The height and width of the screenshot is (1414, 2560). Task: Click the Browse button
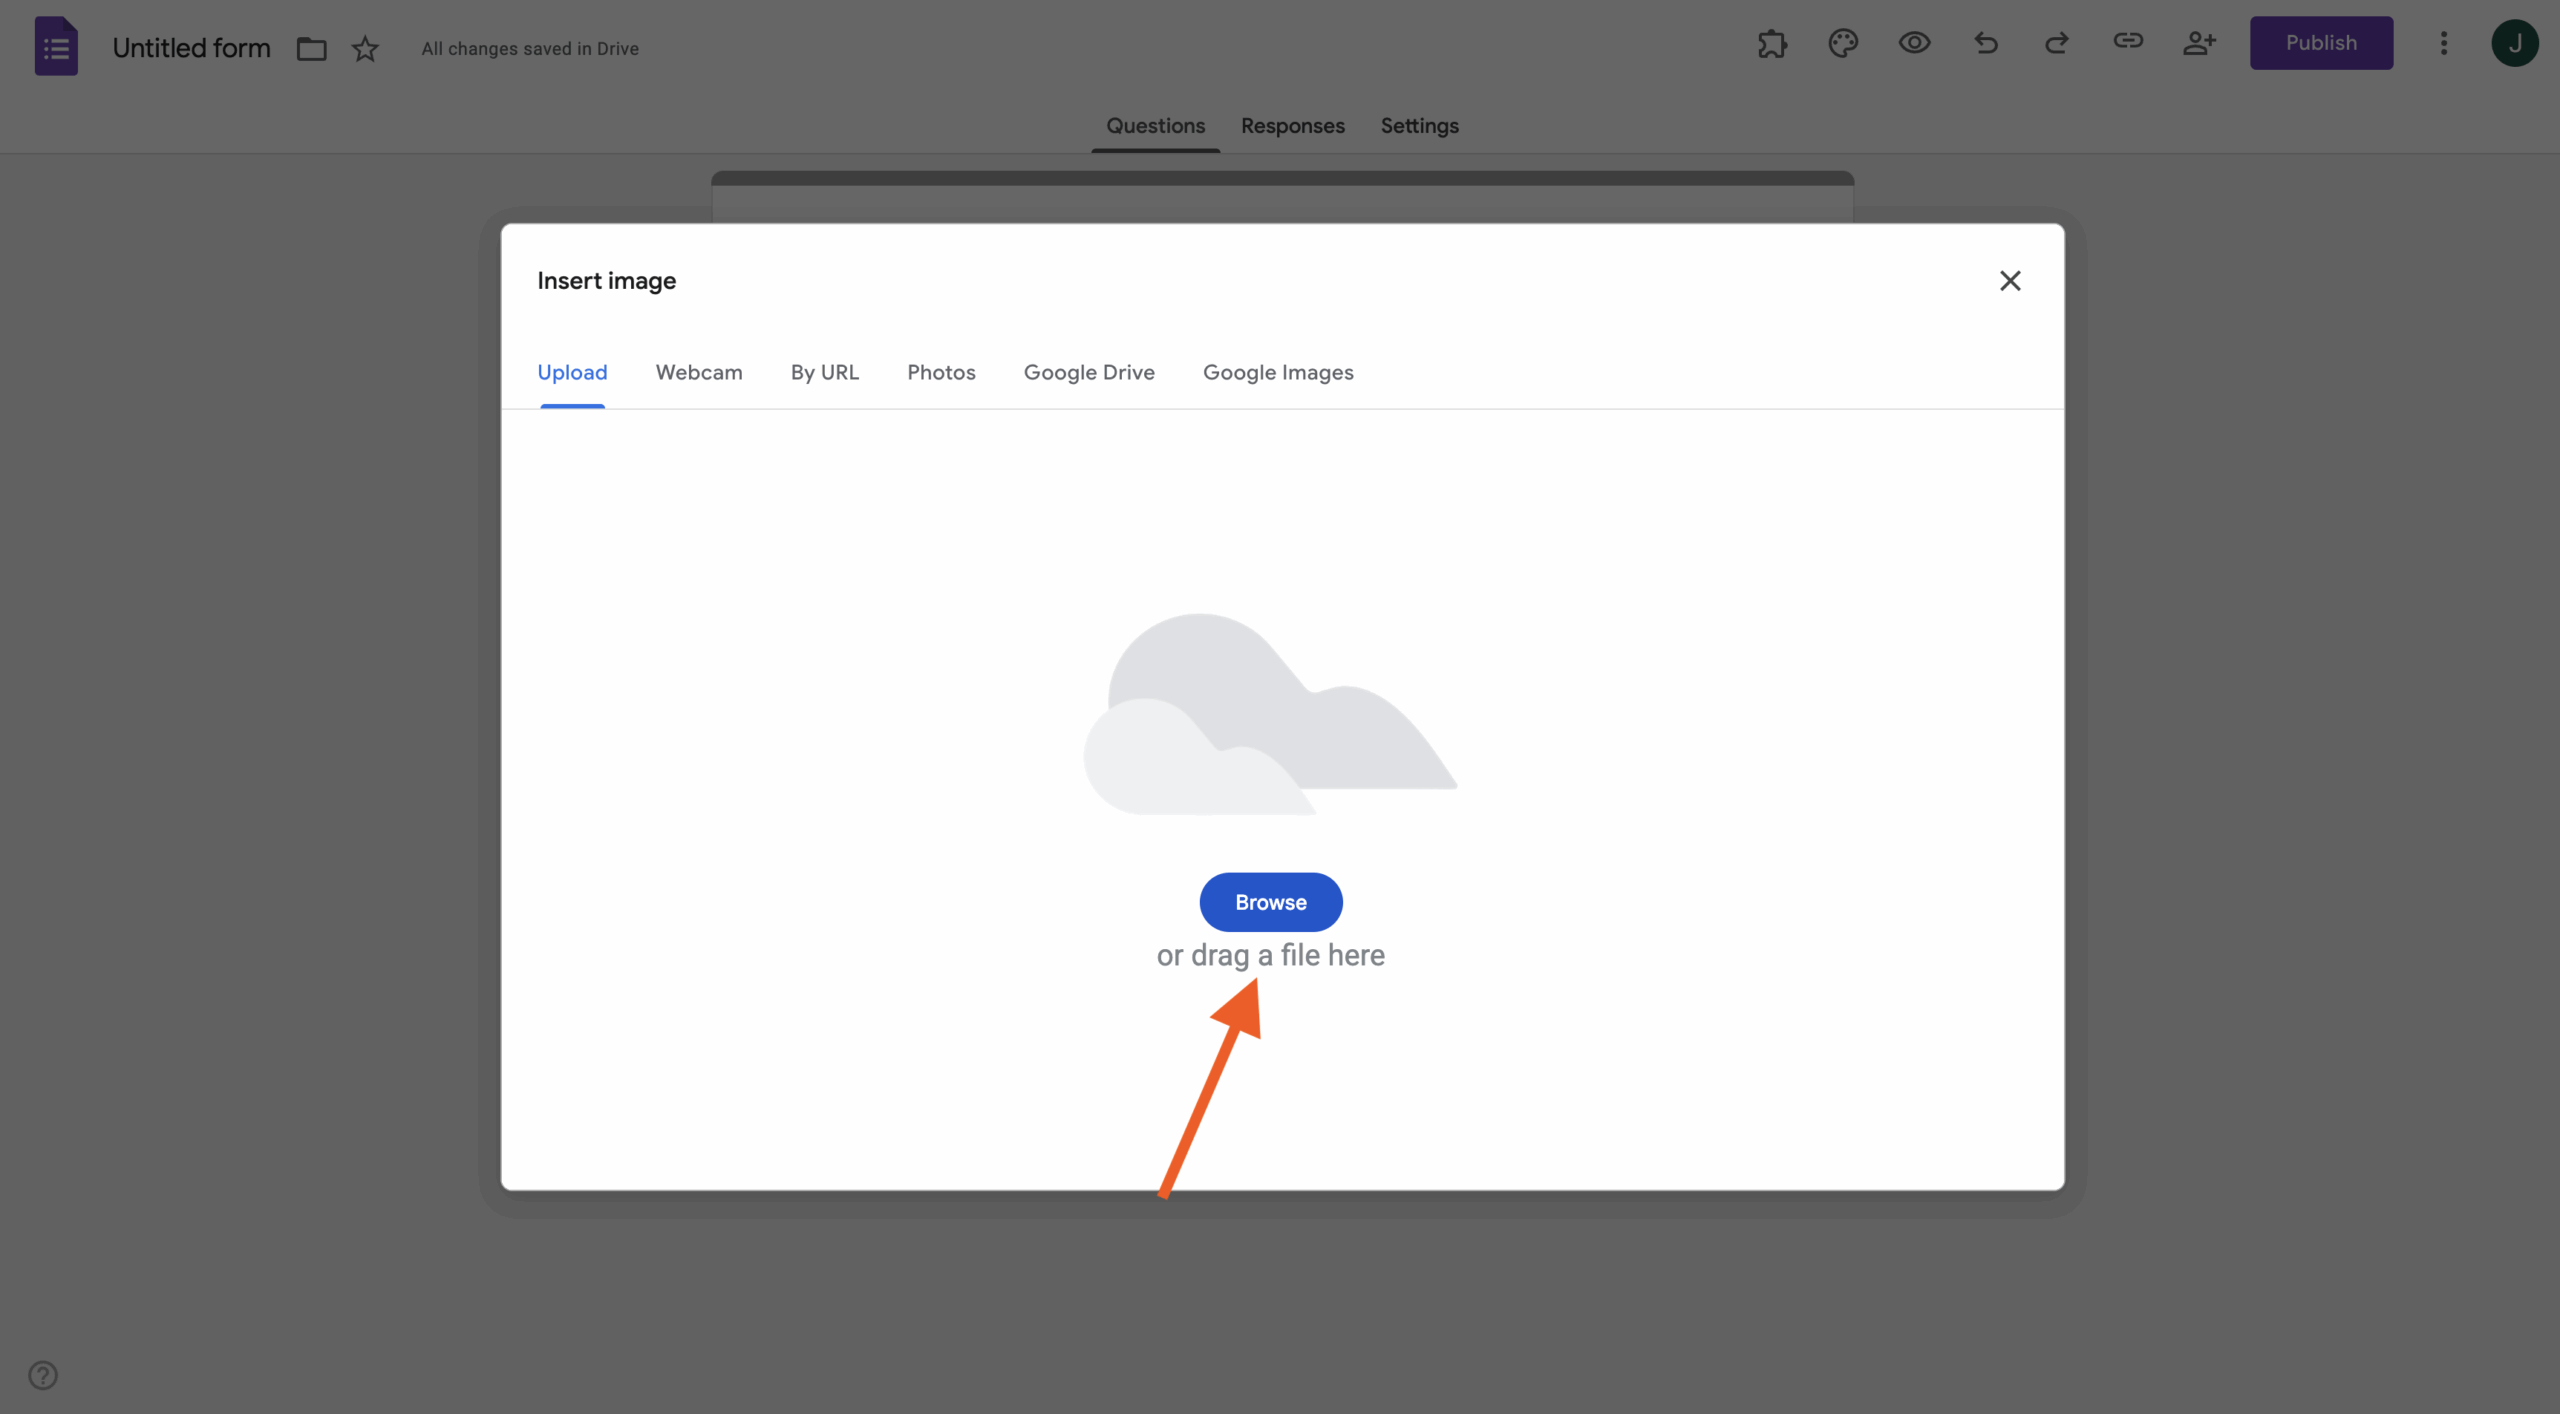[1270, 901]
